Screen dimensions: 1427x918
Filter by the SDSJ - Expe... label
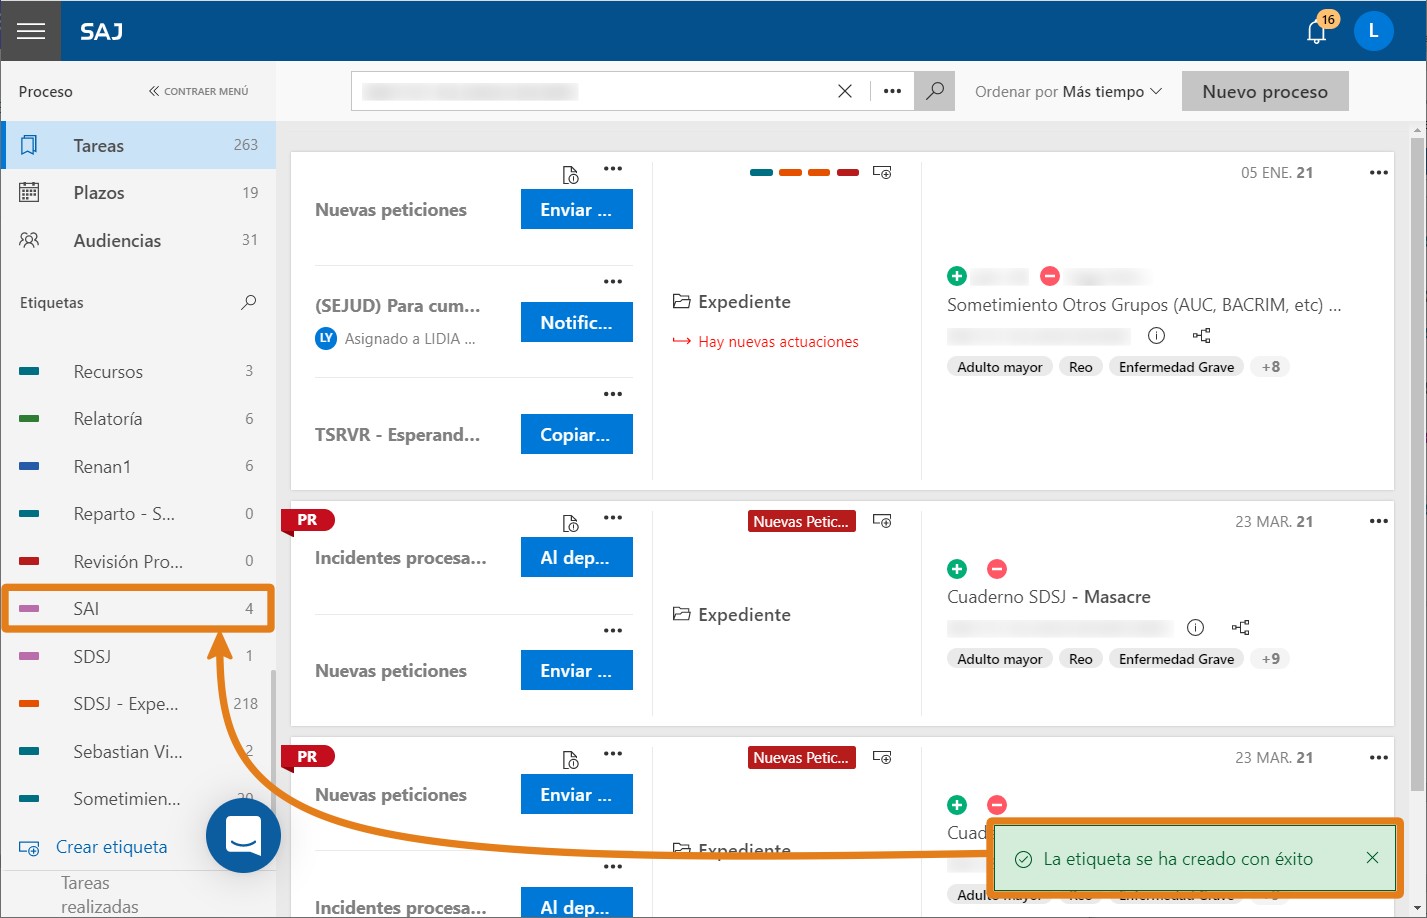click(x=138, y=704)
